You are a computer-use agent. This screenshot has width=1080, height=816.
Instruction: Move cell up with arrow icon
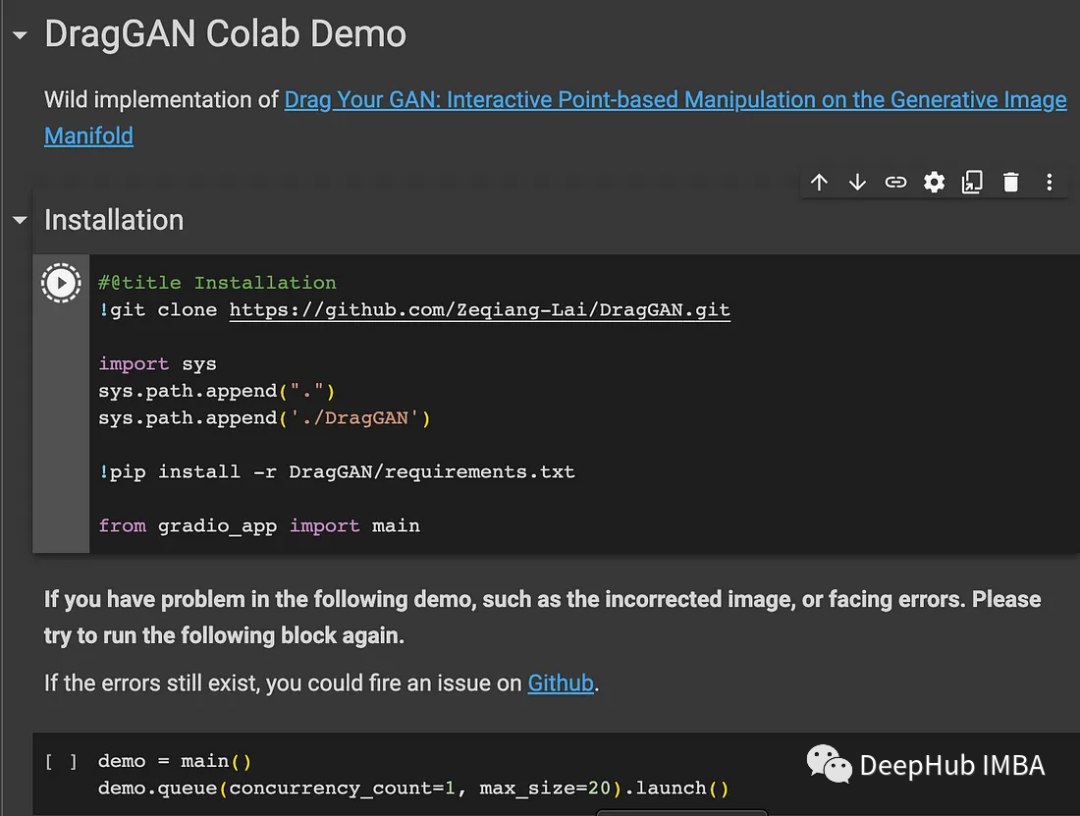pyautogui.click(x=818, y=182)
